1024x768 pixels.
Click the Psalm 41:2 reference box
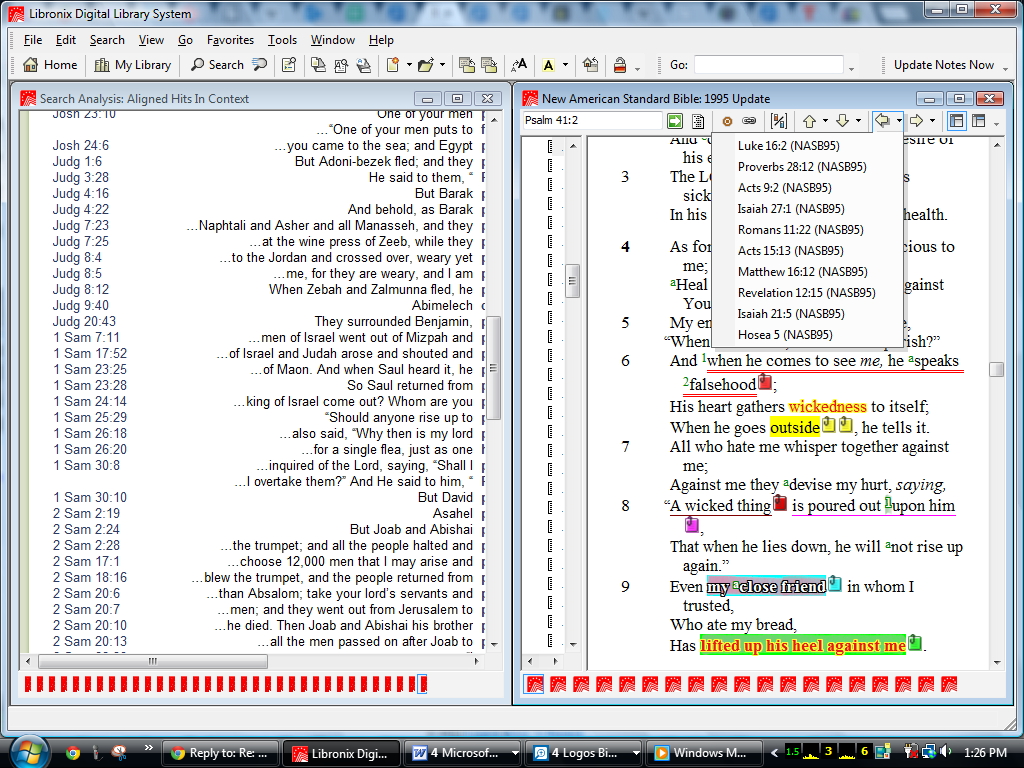[592, 120]
